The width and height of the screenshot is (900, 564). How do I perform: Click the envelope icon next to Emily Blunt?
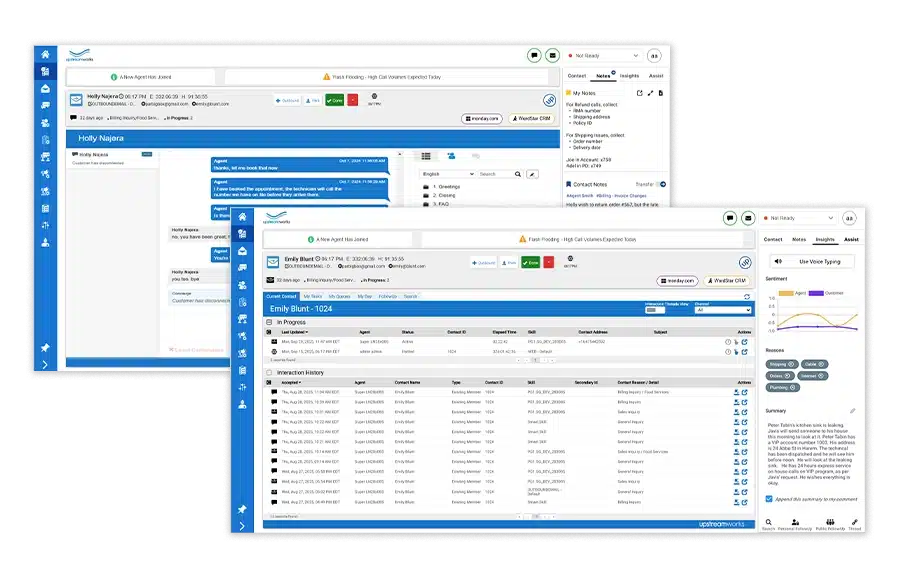[273, 261]
